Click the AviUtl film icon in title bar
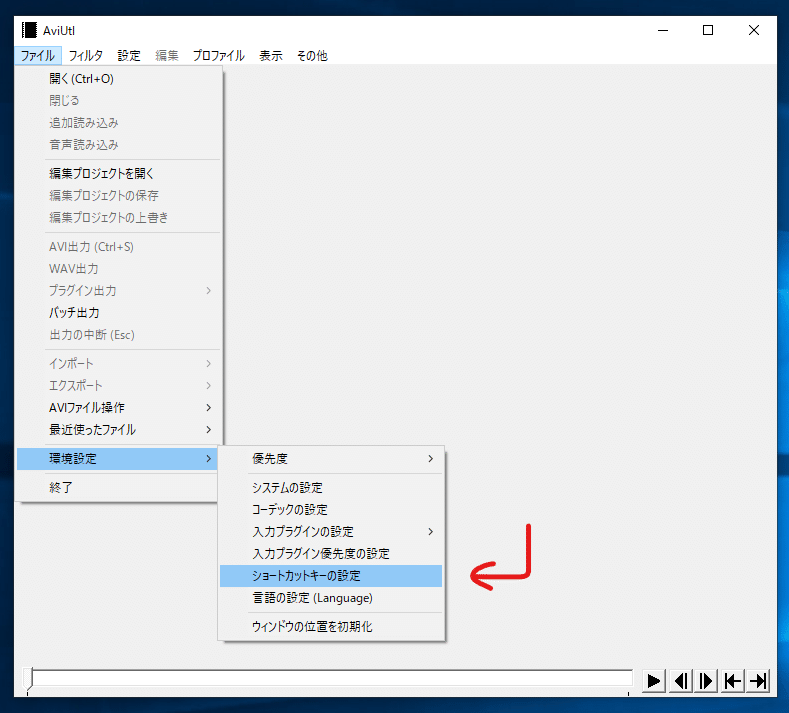Viewport: 789px width, 713px height. [x=29, y=30]
